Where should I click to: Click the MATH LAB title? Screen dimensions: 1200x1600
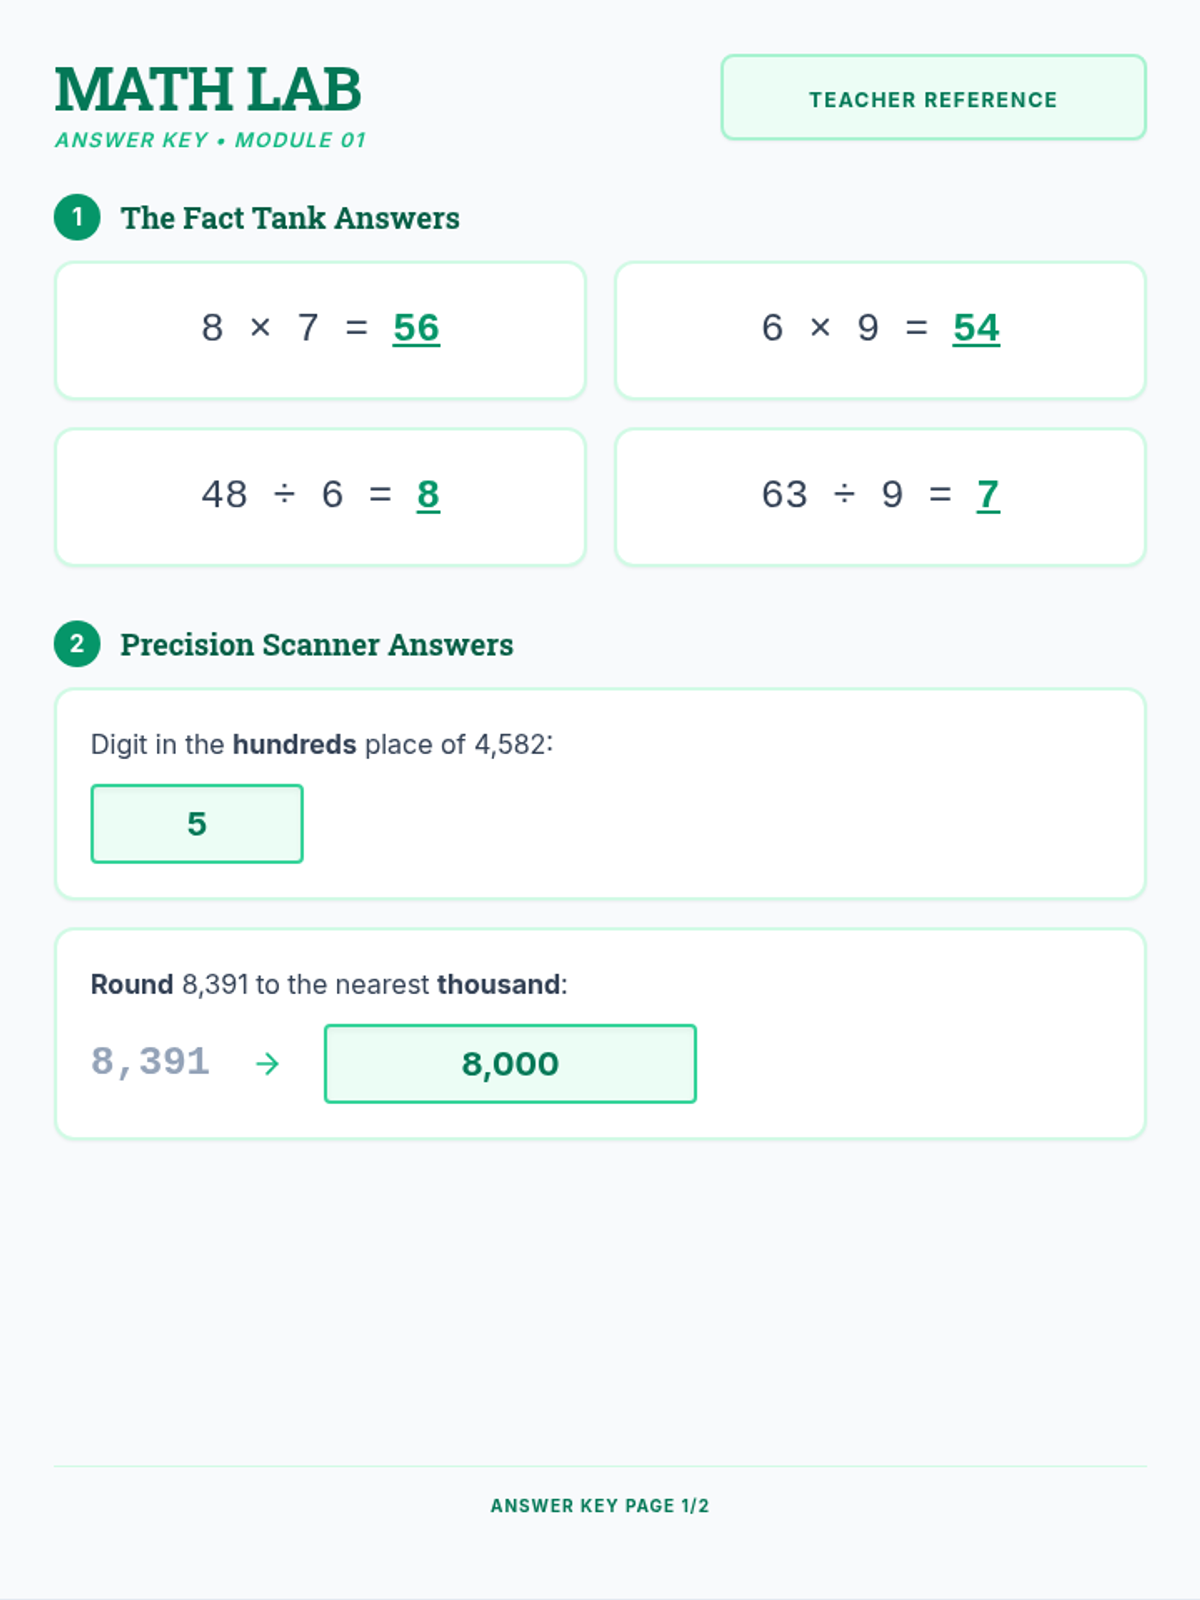[208, 90]
